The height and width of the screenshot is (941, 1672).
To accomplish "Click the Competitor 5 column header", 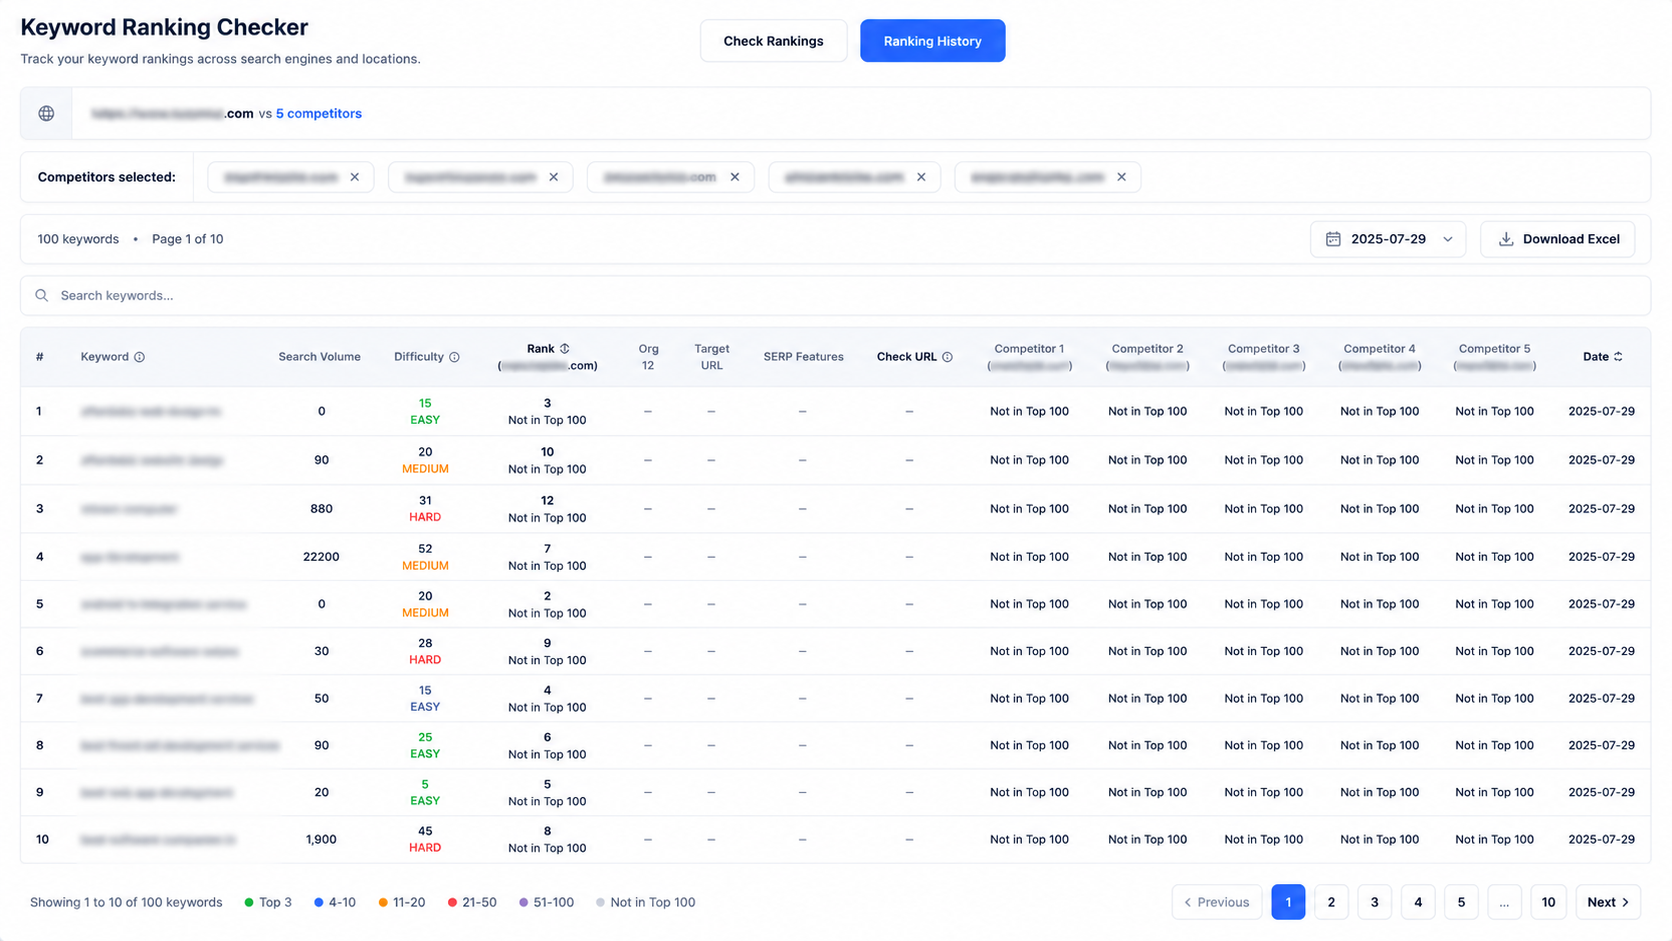I will pos(1495,357).
